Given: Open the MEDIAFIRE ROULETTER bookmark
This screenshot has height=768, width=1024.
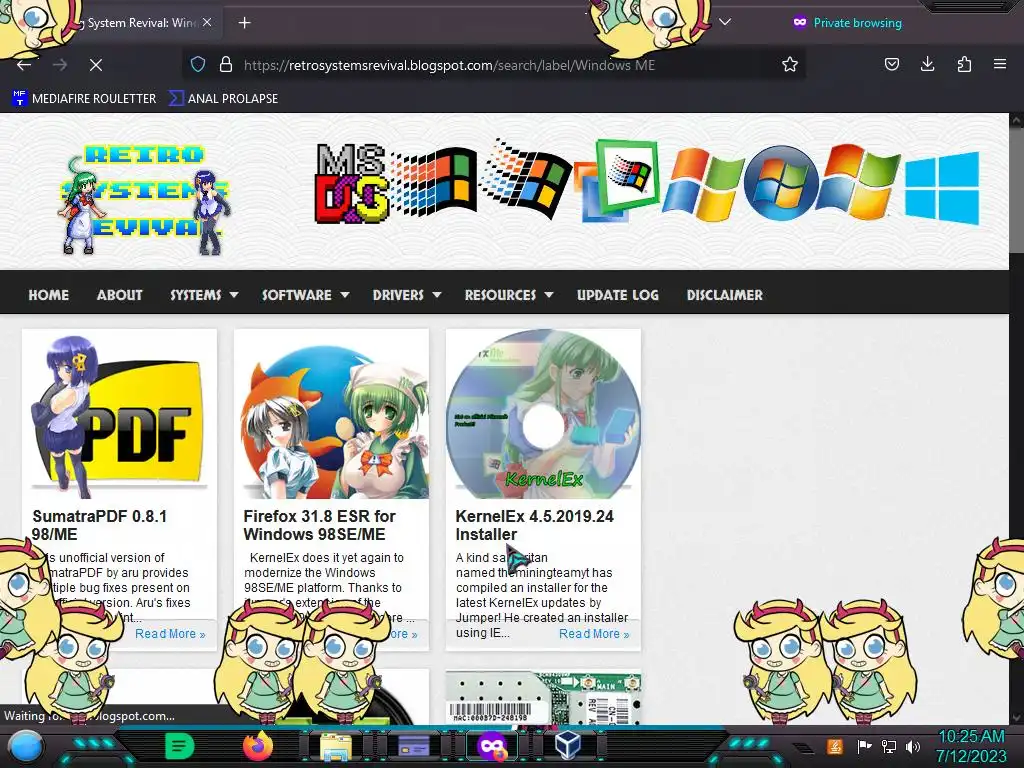Looking at the screenshot, I should click(x=84, y=99).
